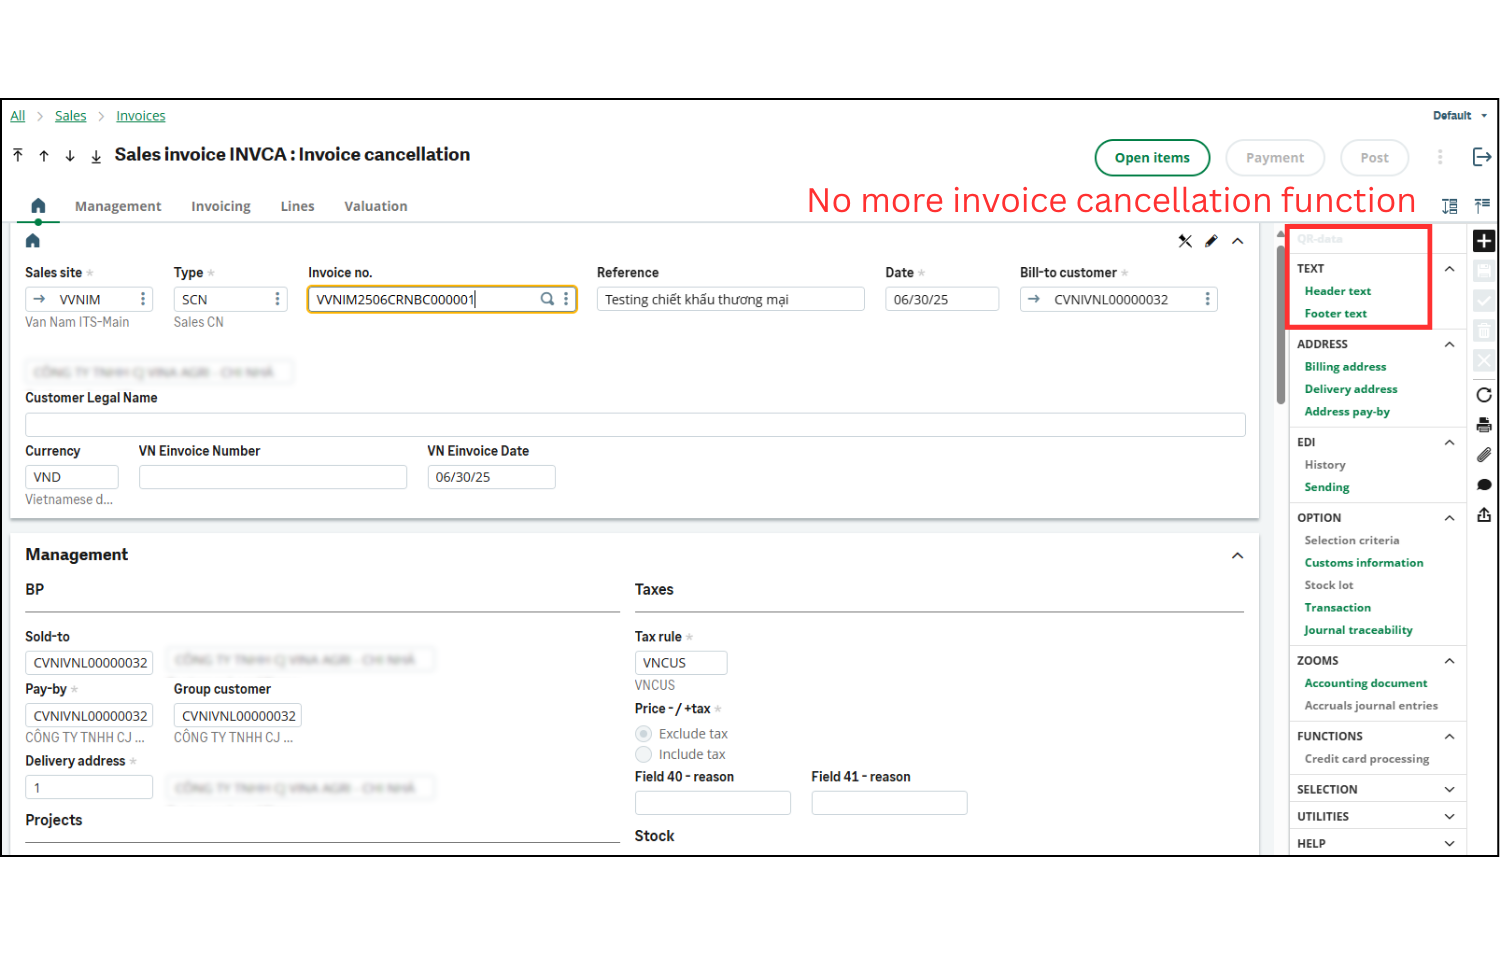Click the comment bubble icon
Image resolution: width=1500 pixels, height=980 pixels.
pos(1484,485)
